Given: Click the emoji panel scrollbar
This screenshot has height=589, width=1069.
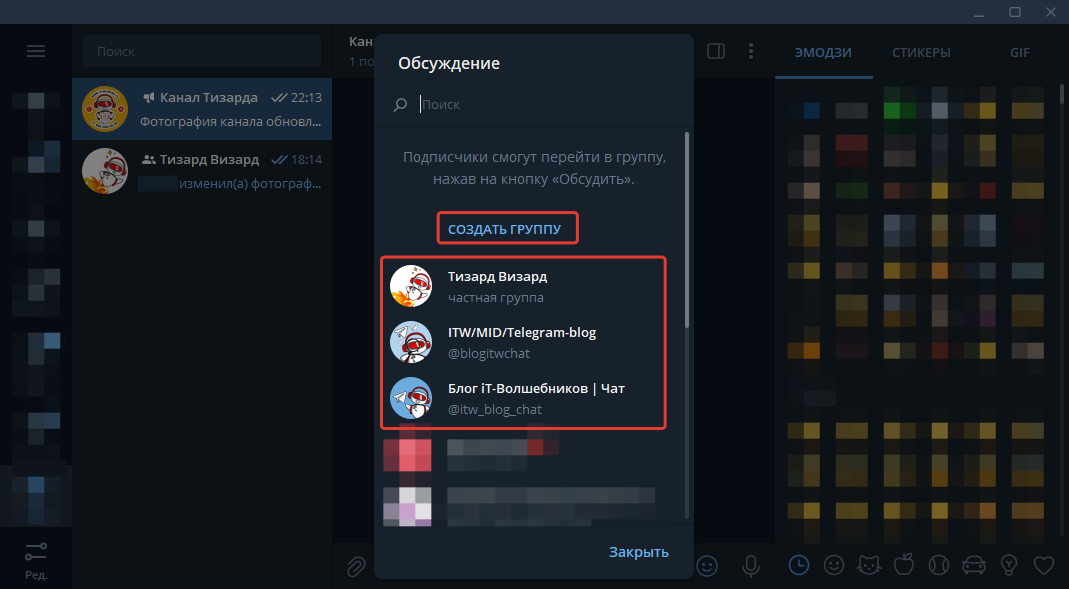Looking at the screenshot, I should pos(1062,93).
